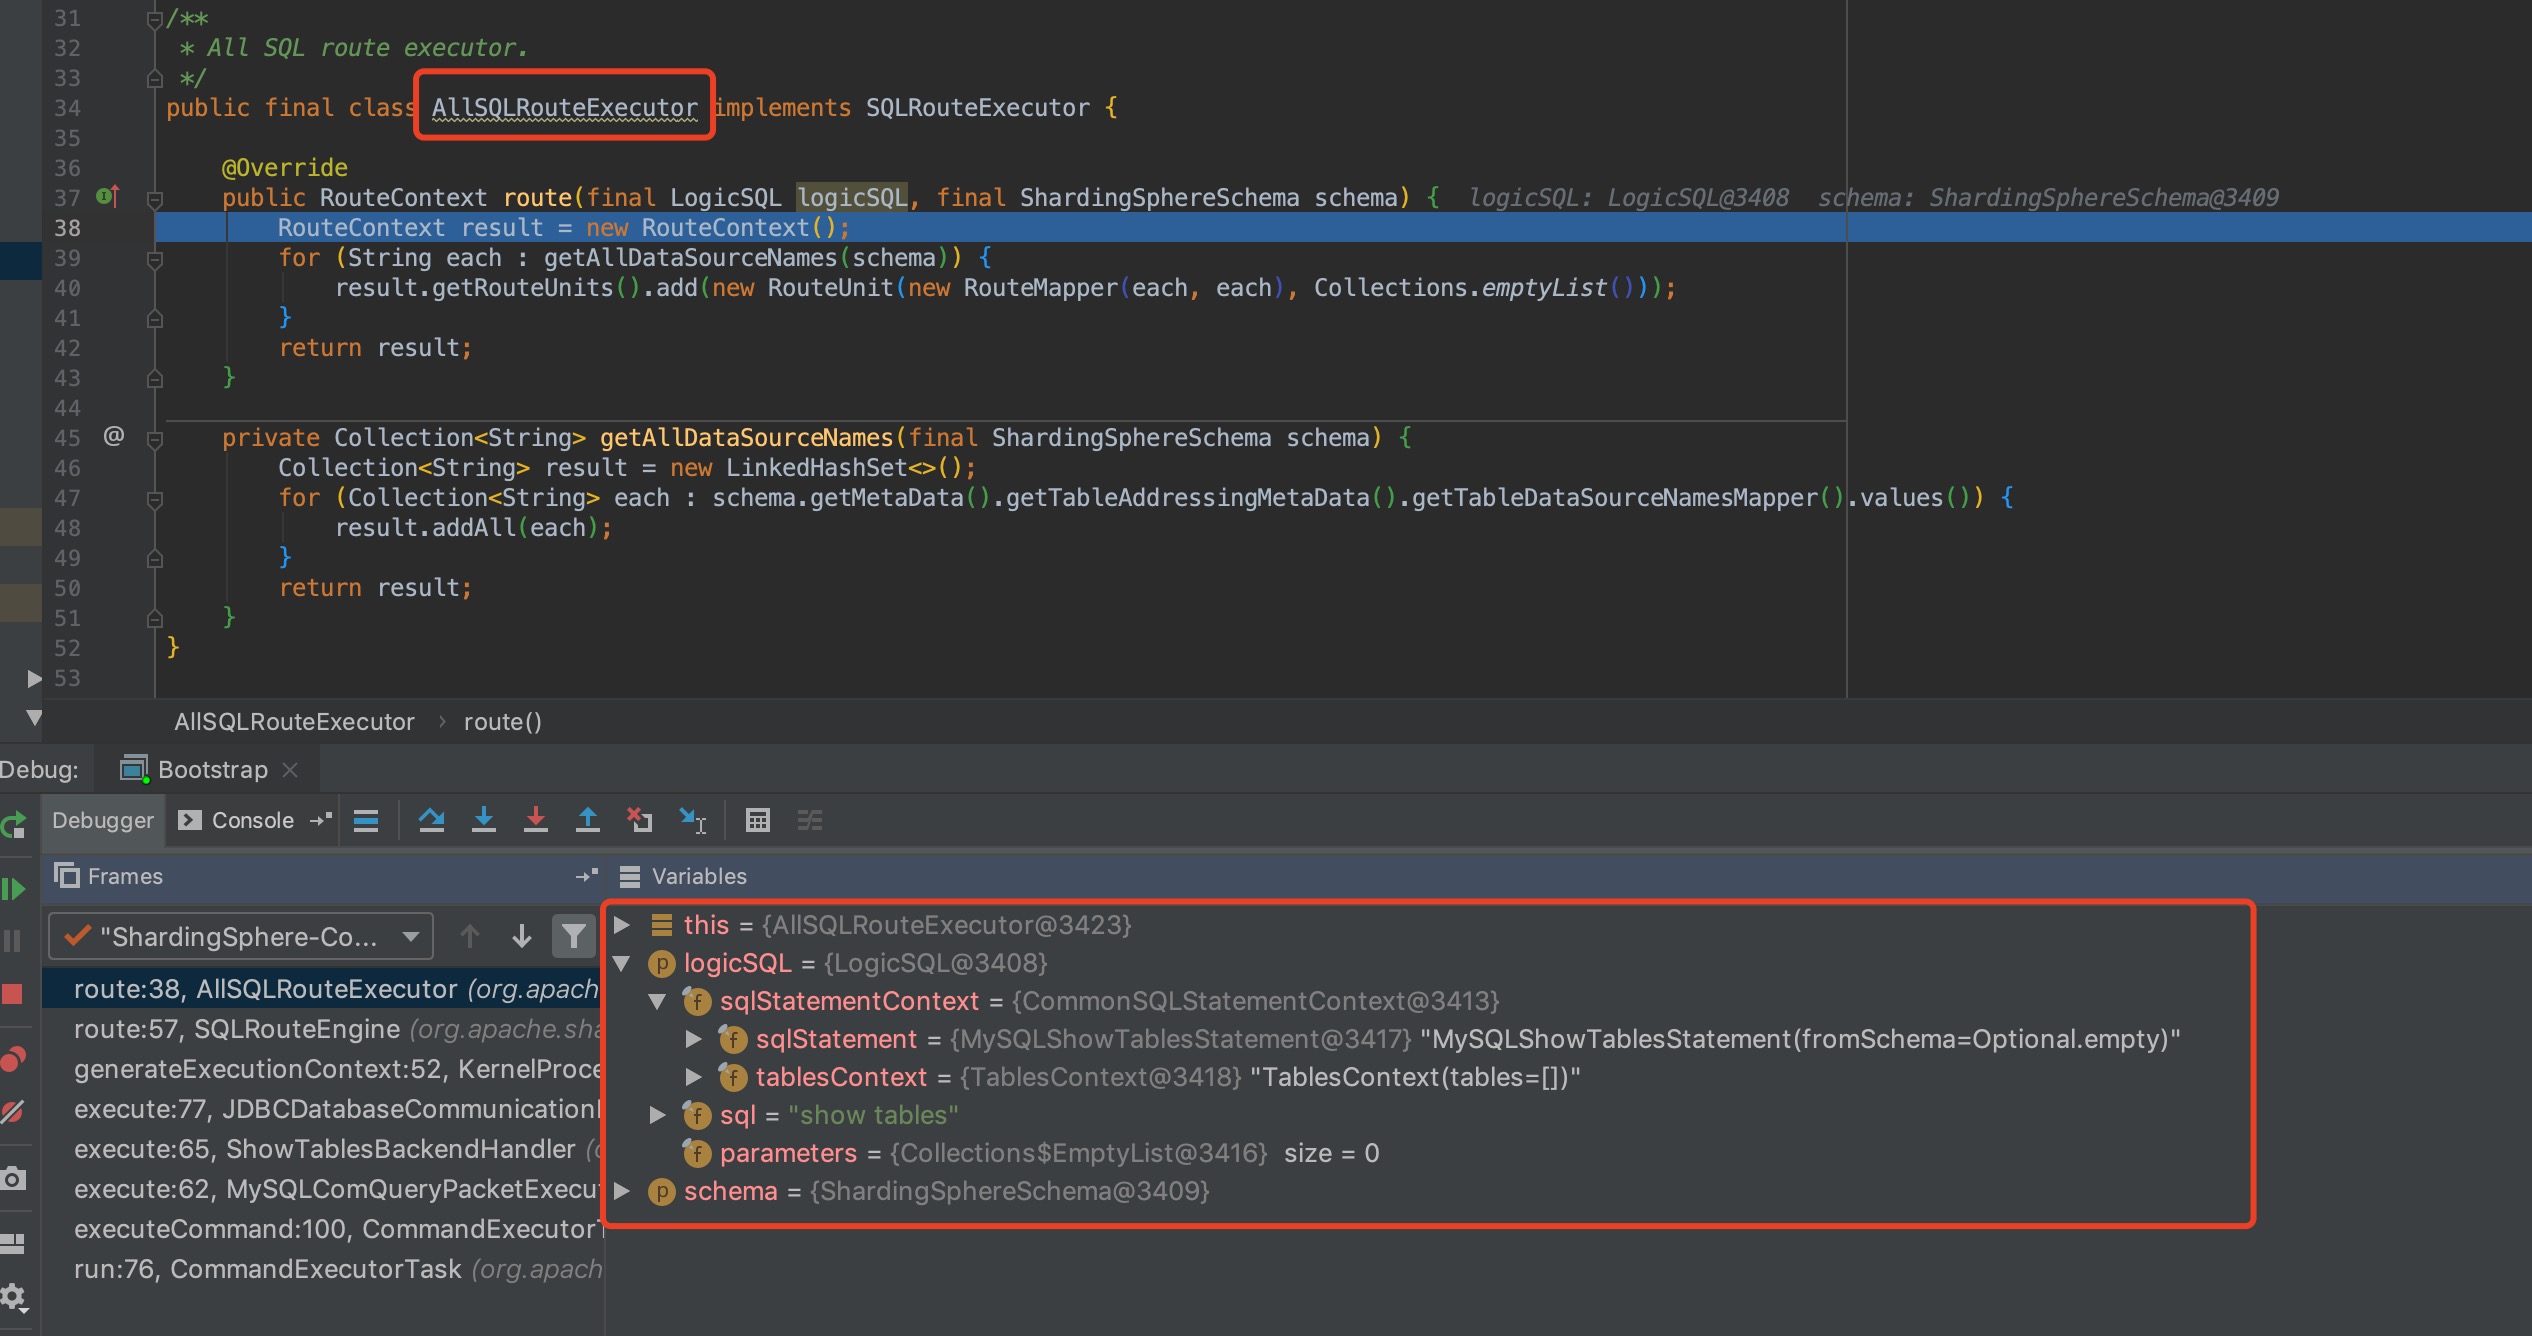
Task: Open View Breakpoints dialog icon
Action: (x=15, y=1056)
